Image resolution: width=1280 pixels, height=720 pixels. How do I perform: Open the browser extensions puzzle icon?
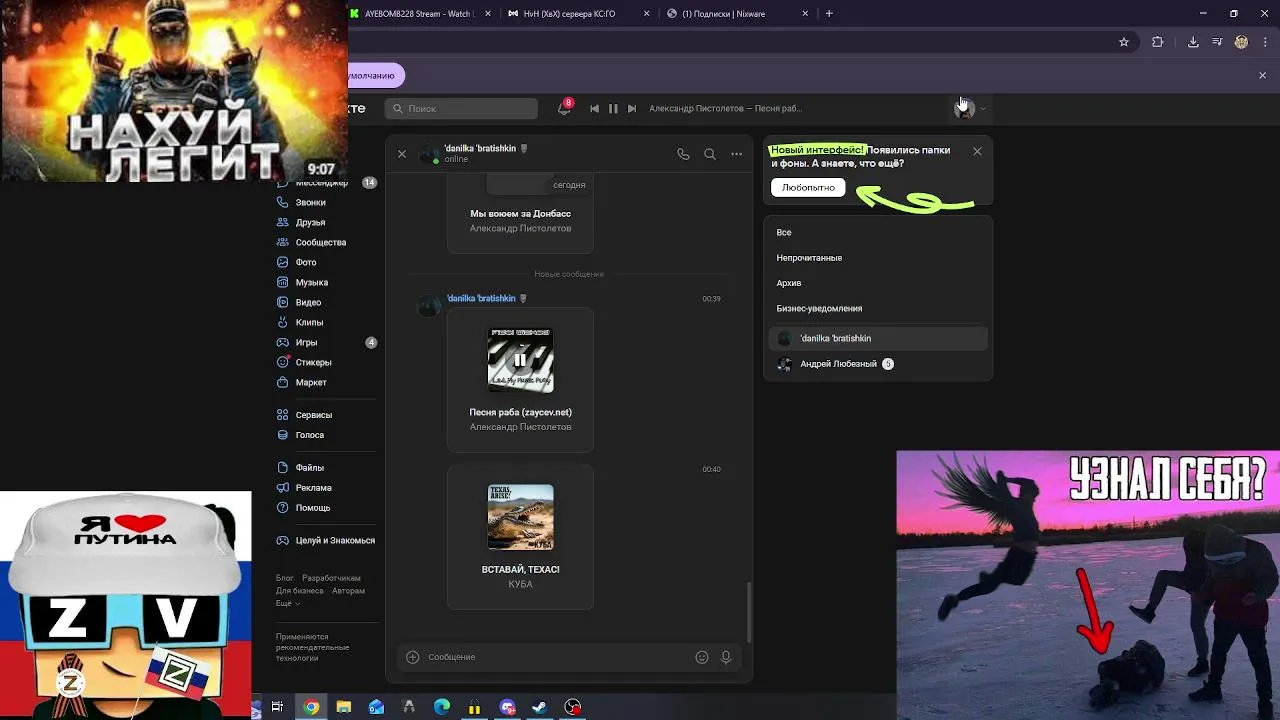click(x=1158, y=42)
